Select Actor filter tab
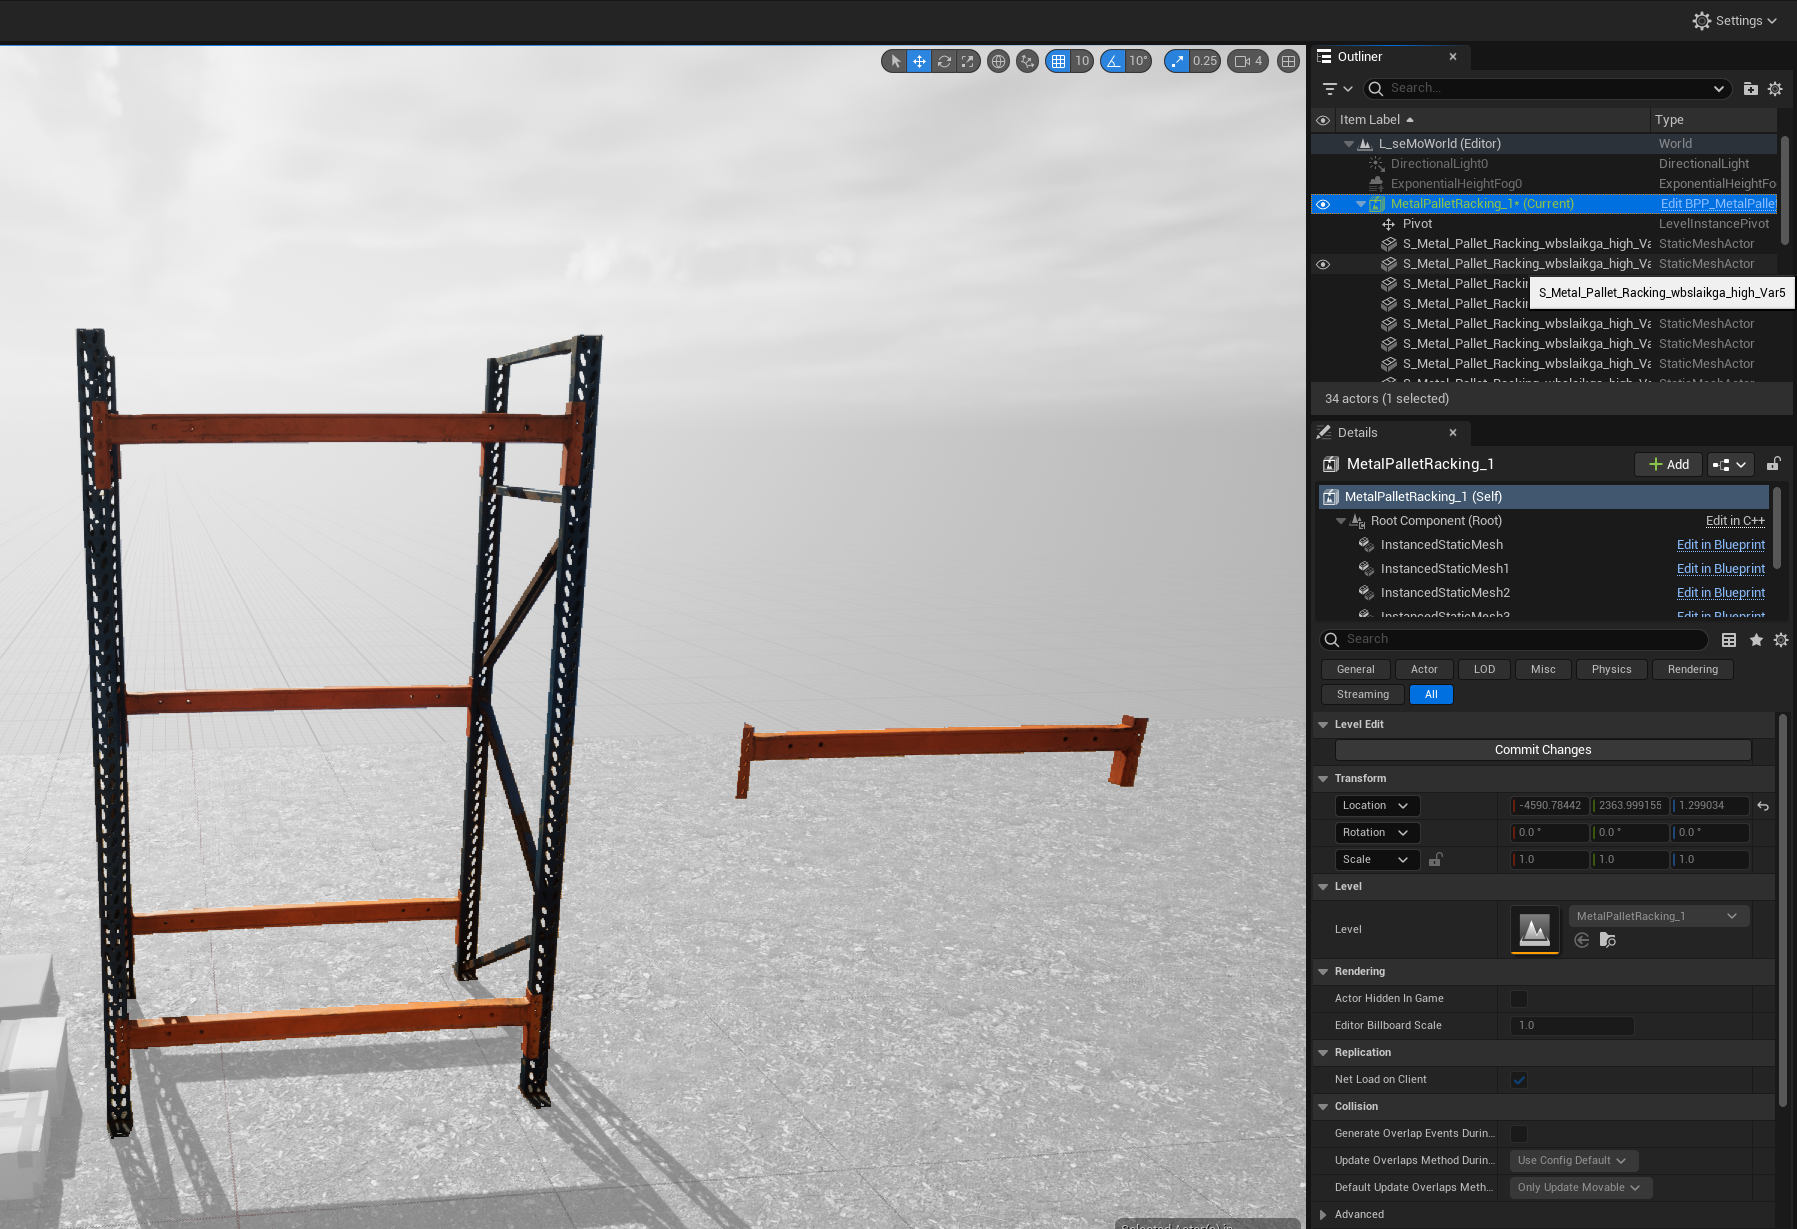The height and width of the screenshot is (1229, 1797). click(x=1424, y=670)
